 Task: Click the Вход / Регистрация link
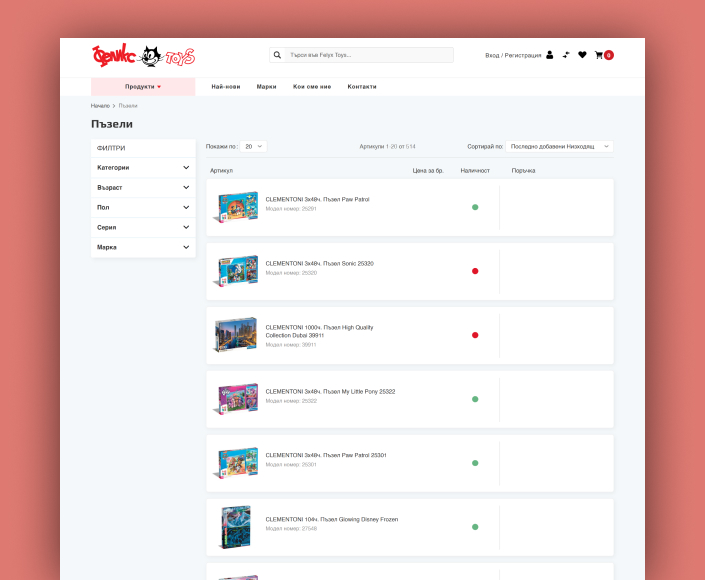[x=513, y=55]
